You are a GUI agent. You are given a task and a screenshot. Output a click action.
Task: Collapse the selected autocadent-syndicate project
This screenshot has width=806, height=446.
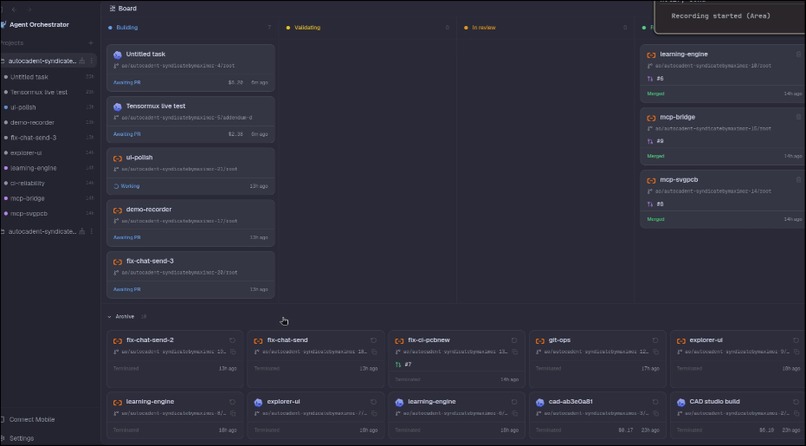tap(3, 61)
